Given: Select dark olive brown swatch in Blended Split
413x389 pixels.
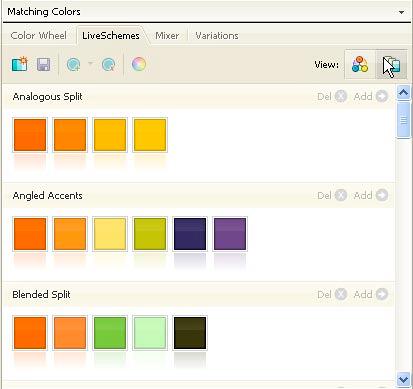Looking at the screenshot, I should click(x=190, y=333).
